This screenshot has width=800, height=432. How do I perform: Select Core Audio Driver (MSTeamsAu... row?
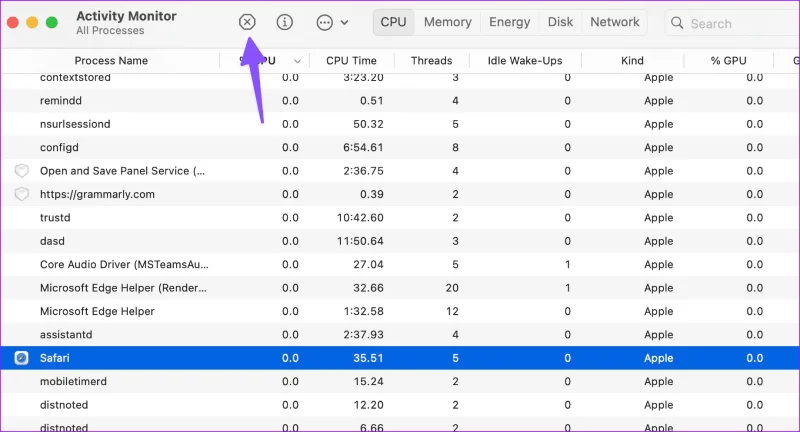(400, 265)
